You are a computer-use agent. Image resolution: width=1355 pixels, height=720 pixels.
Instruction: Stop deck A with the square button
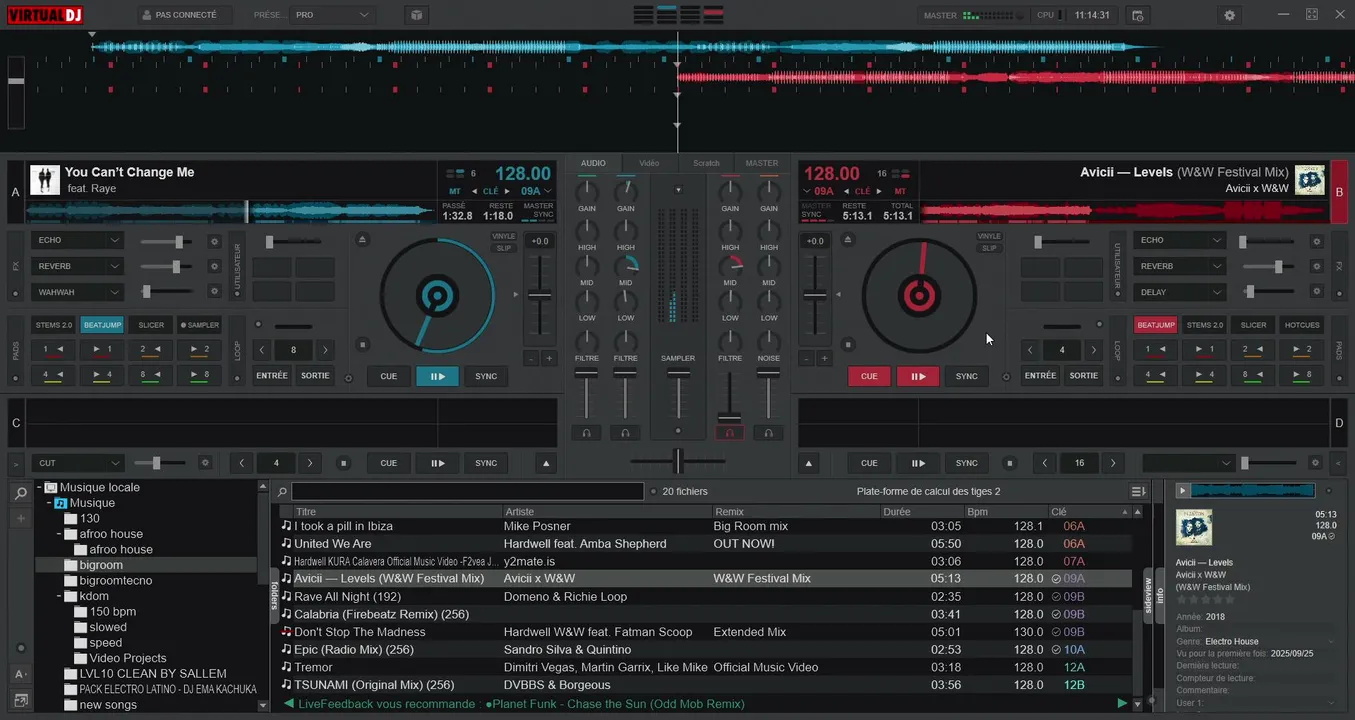click(362, 345)
